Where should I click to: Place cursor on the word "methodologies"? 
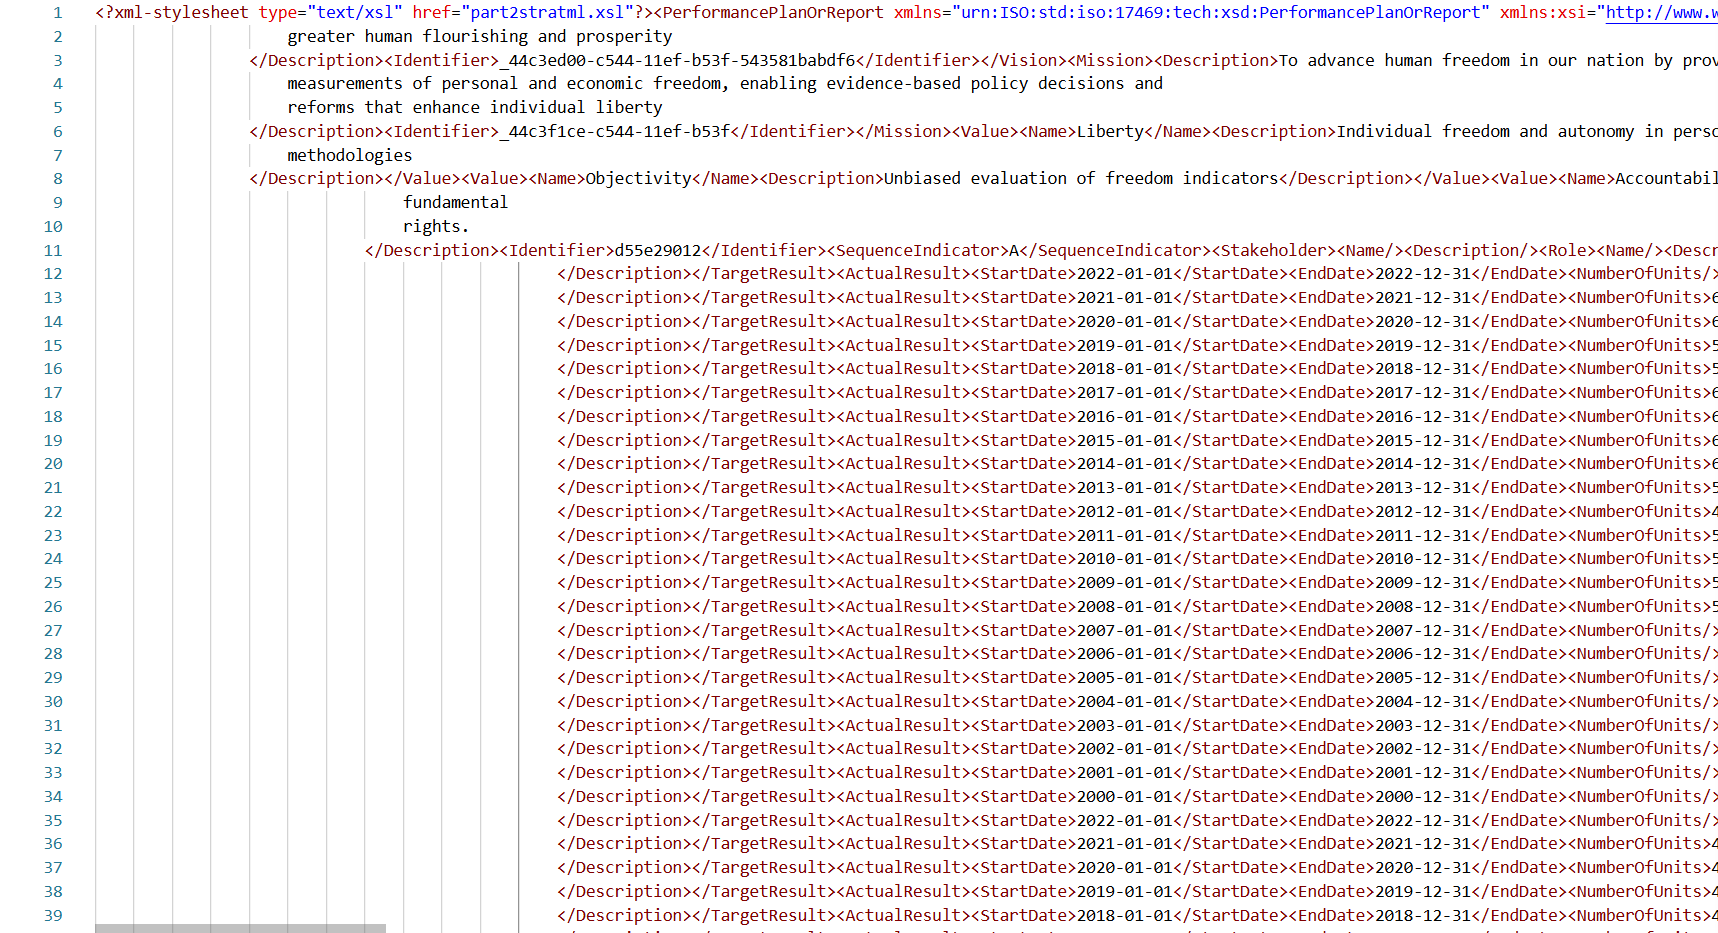click(349, 155)
